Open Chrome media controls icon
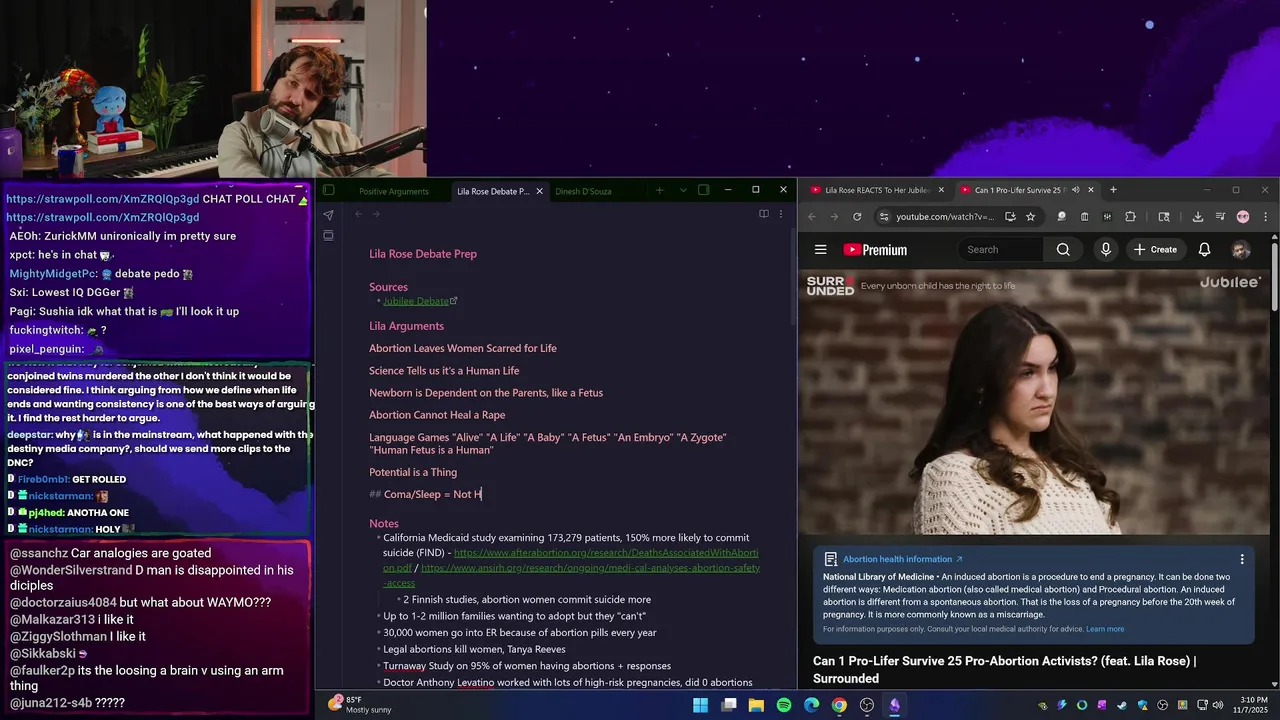 1220,216
